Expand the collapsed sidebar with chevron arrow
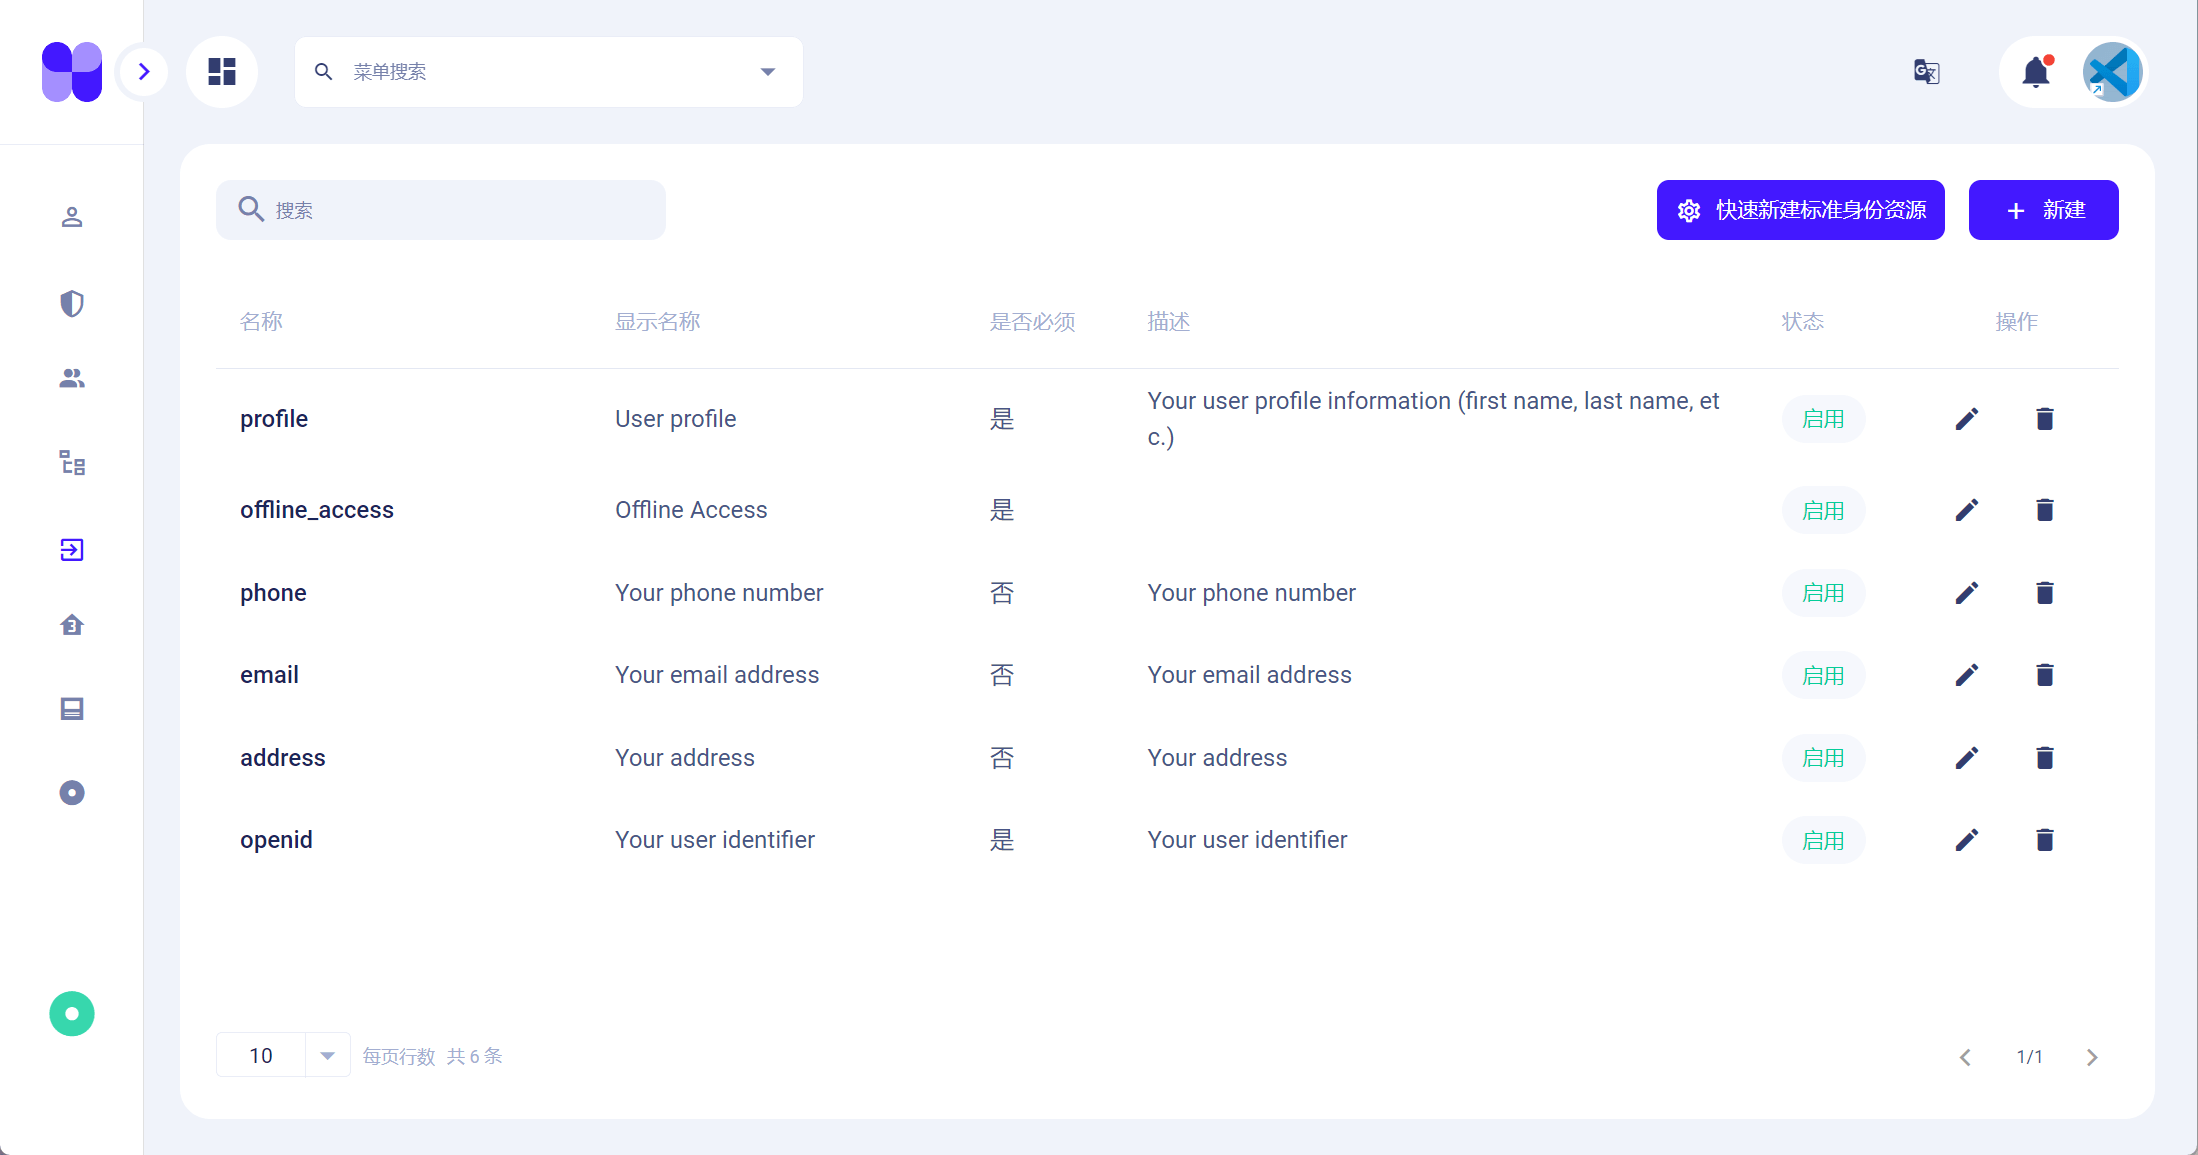 (x=143, y=71)
